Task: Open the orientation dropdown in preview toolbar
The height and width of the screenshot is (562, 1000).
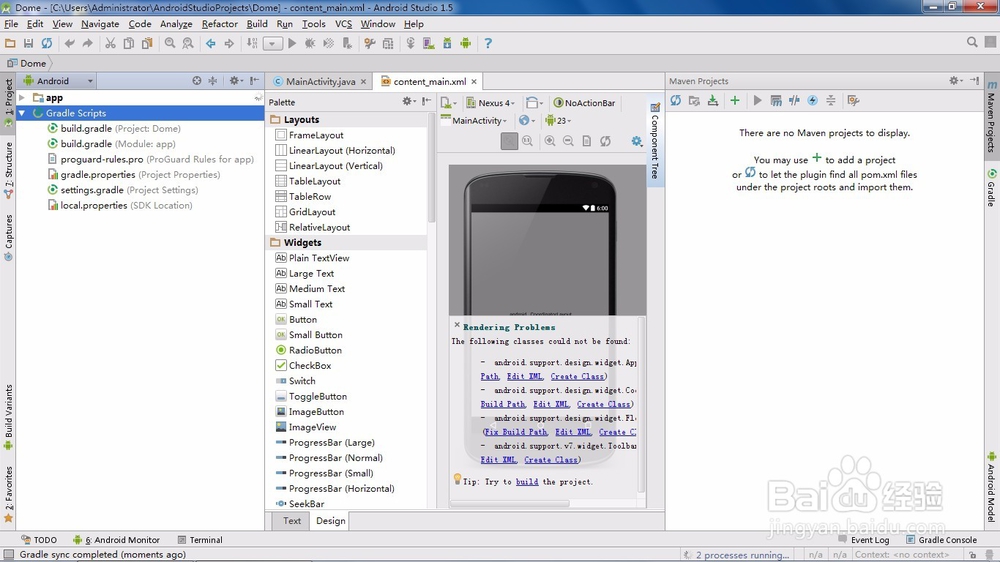Action: click(534, 103)
